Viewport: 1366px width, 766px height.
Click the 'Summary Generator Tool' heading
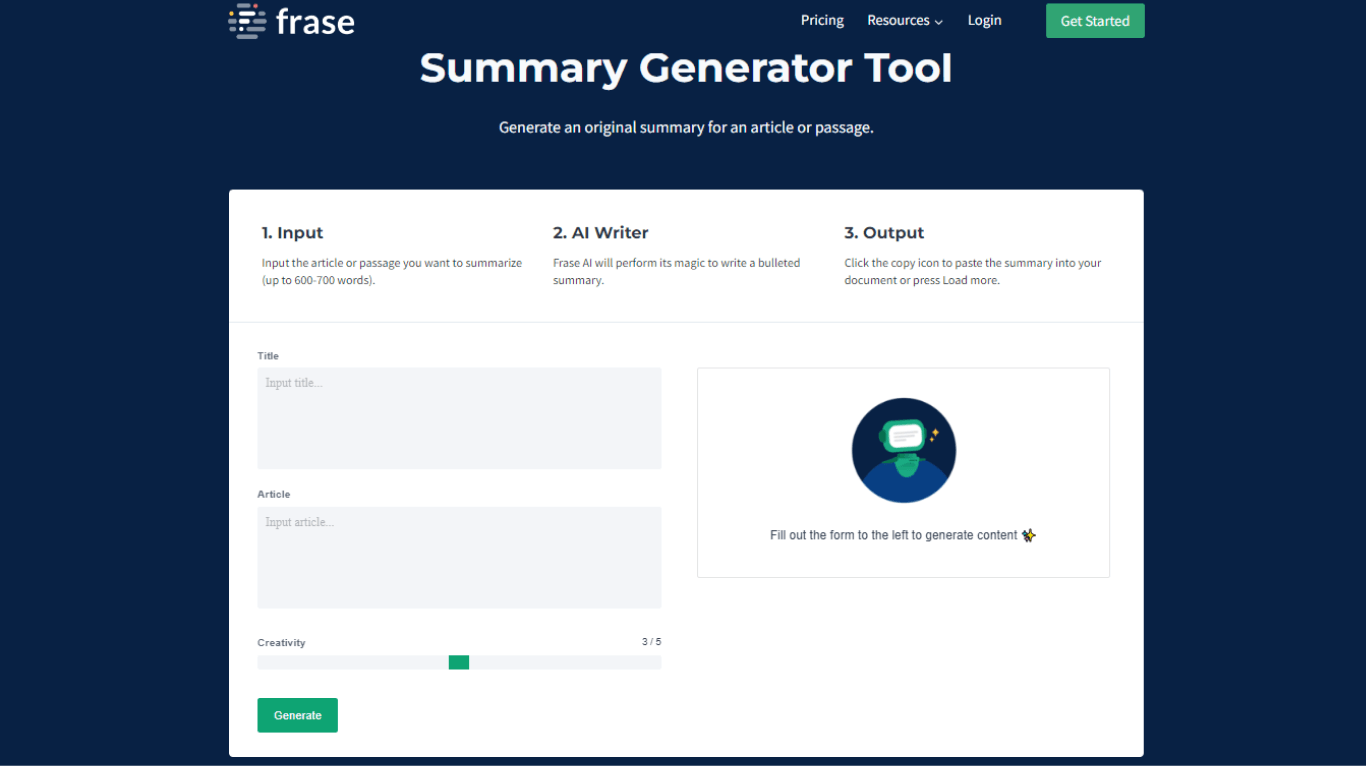point(686,68)
